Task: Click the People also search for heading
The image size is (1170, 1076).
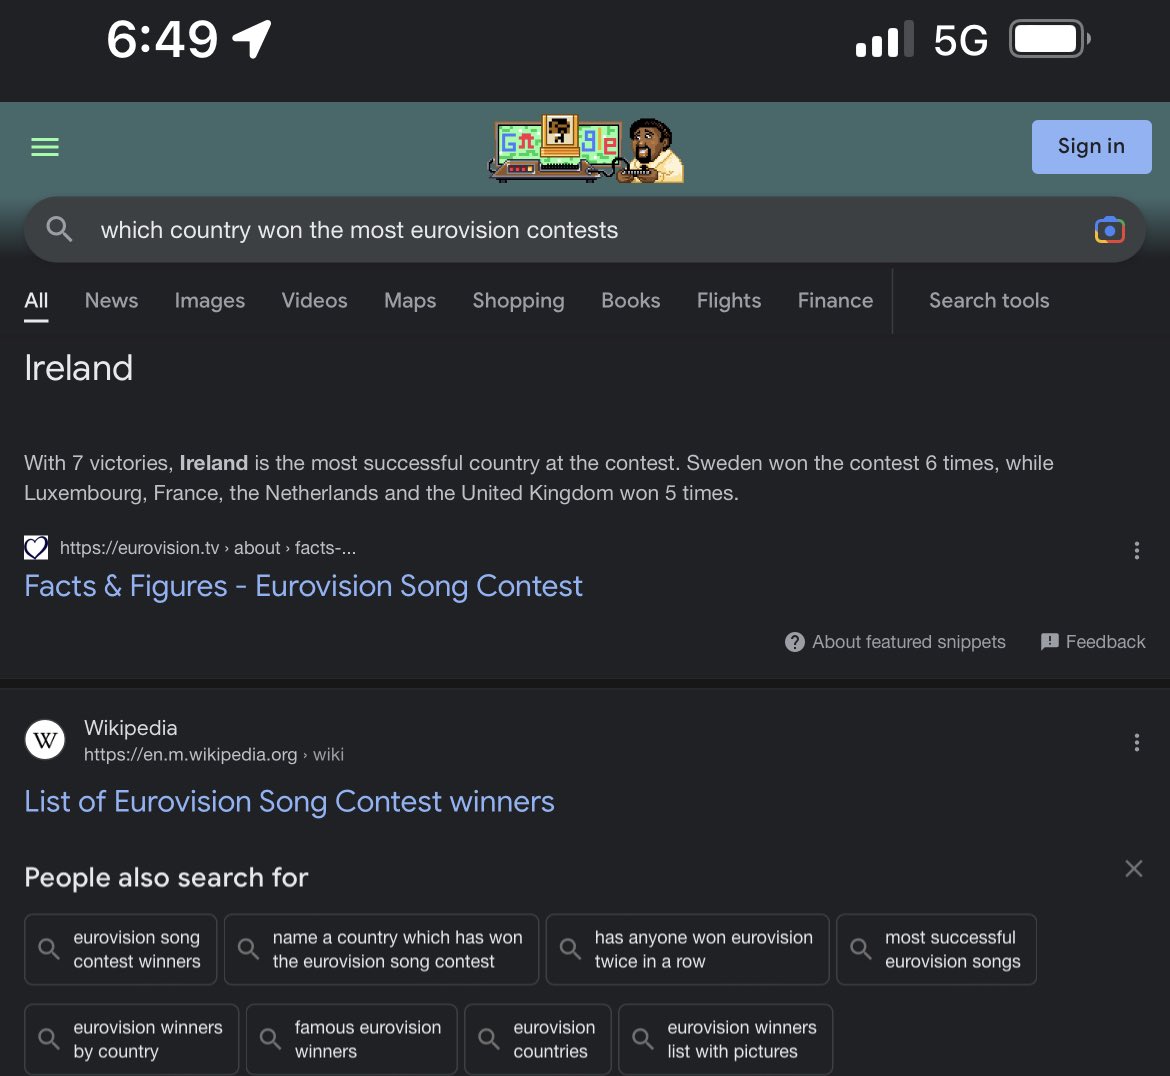Action: point(166,878)
